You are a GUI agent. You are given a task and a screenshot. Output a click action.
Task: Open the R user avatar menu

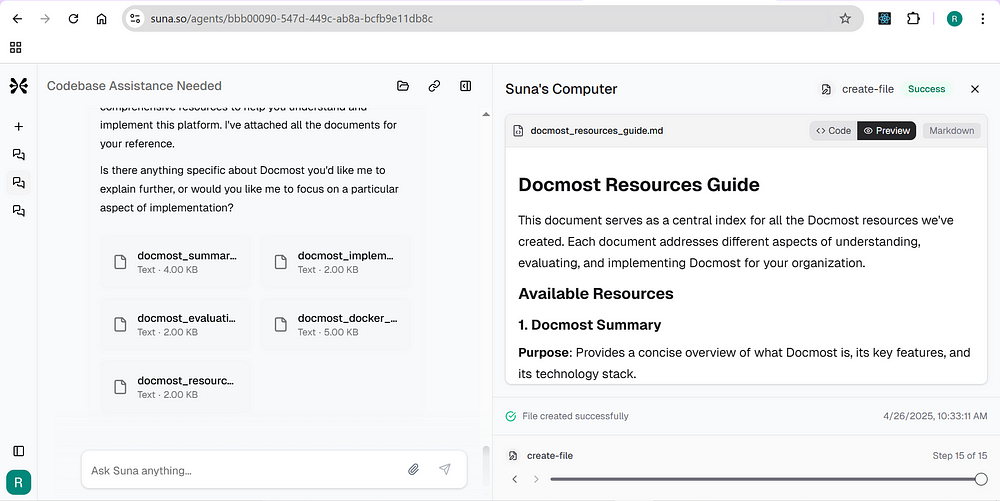18,483
